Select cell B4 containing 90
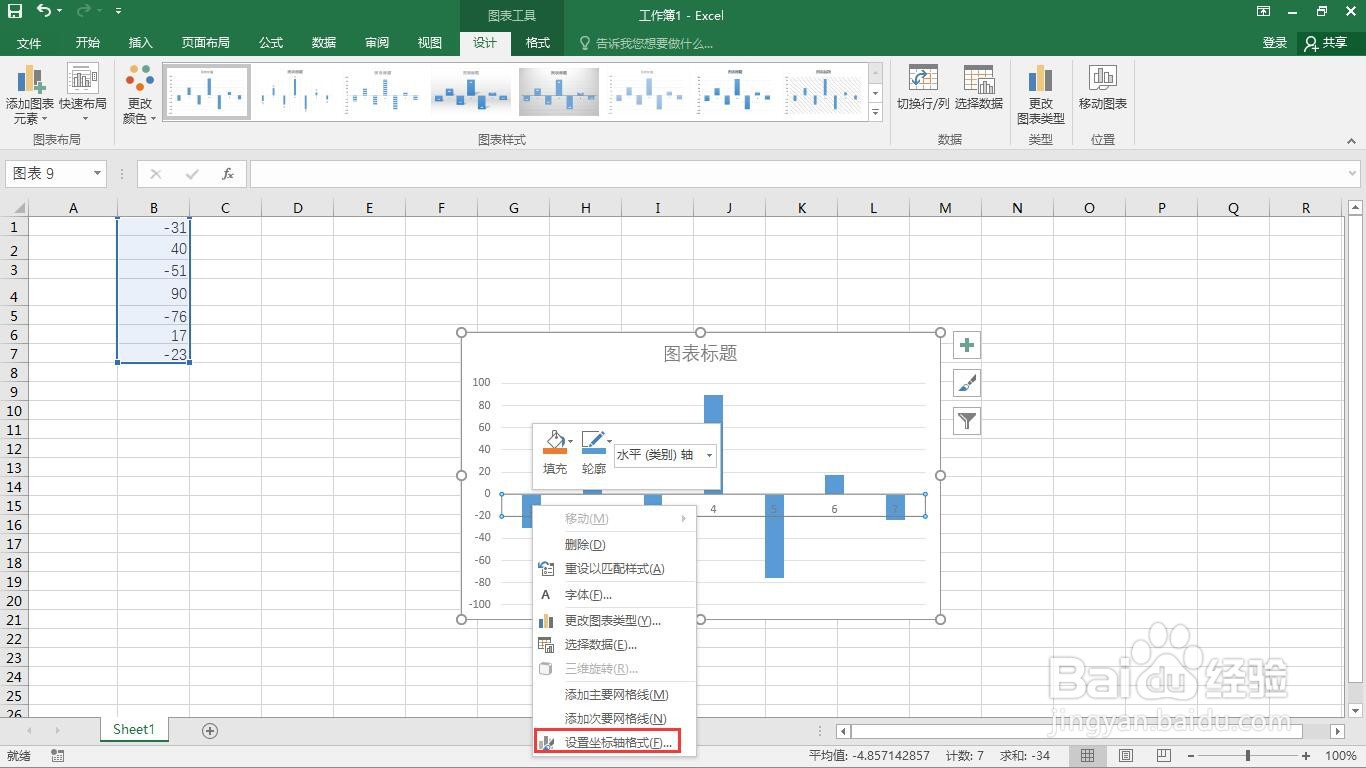1366x768 pixels. [x=153, y=294]
